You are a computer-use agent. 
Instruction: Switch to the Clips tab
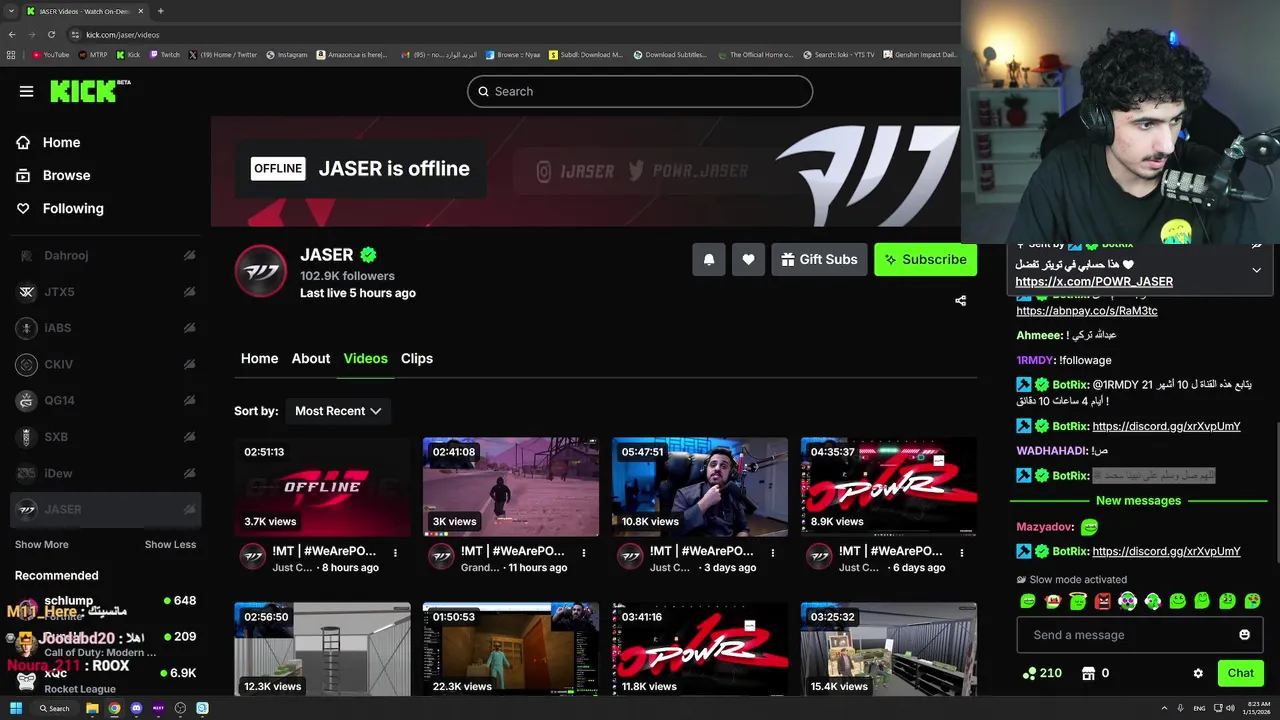417,358
